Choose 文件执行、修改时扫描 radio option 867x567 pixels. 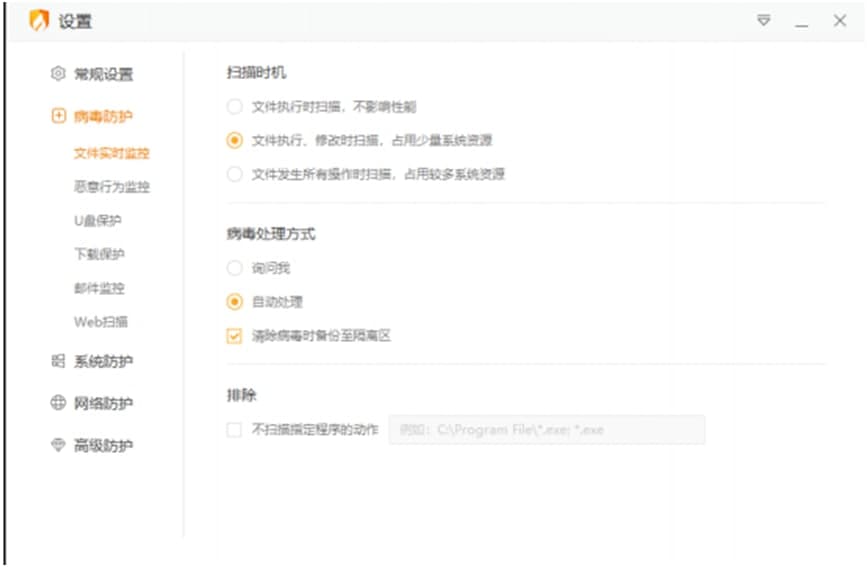234,141
